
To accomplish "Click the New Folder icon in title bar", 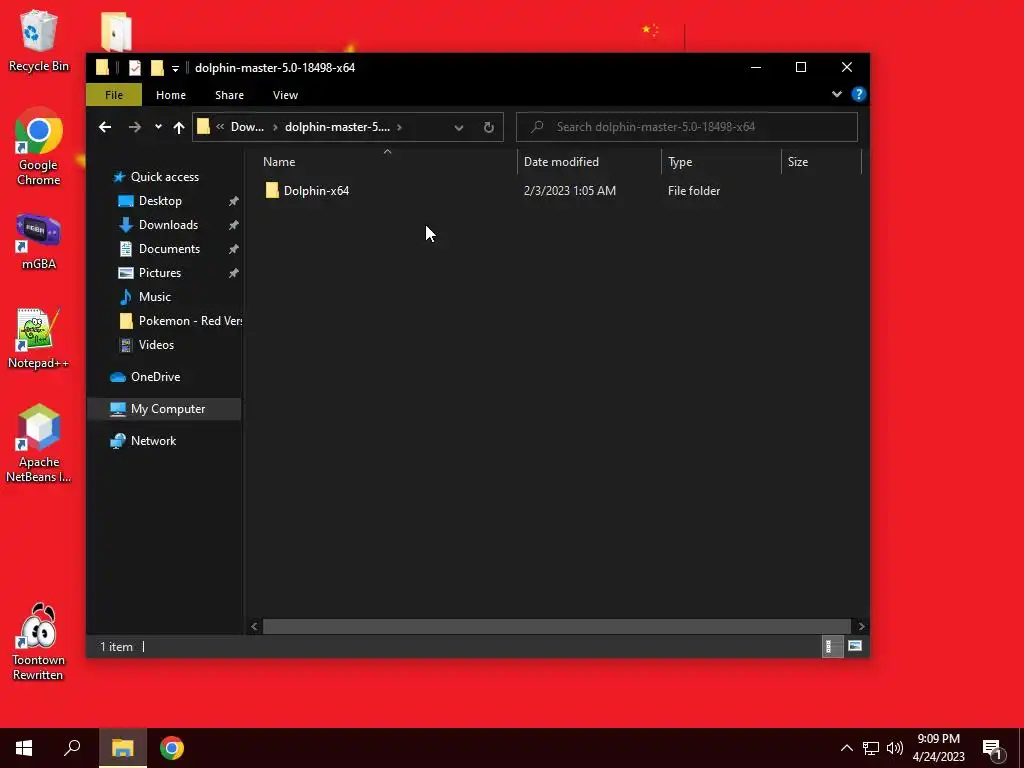I will point(157,67).
